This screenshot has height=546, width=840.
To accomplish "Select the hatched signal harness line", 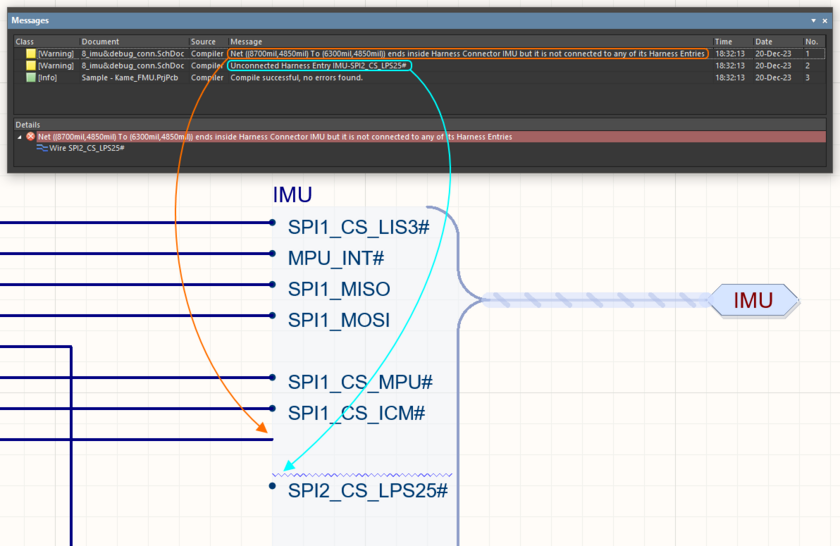I will 595,300.
